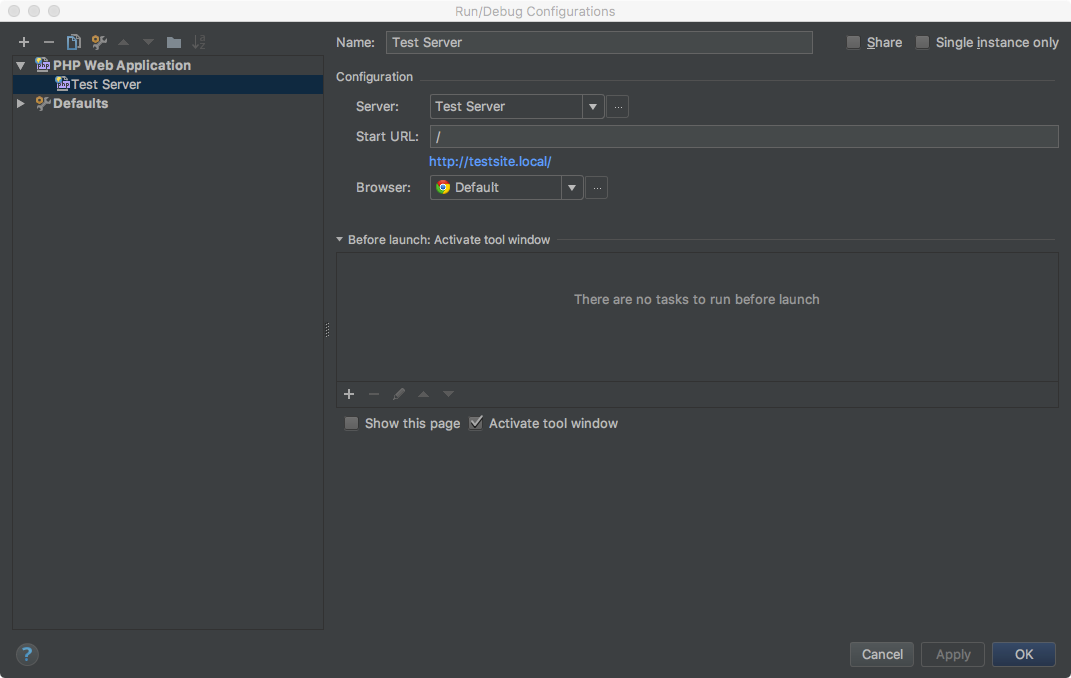Click the copy configuration icon

tap(73, 42)
